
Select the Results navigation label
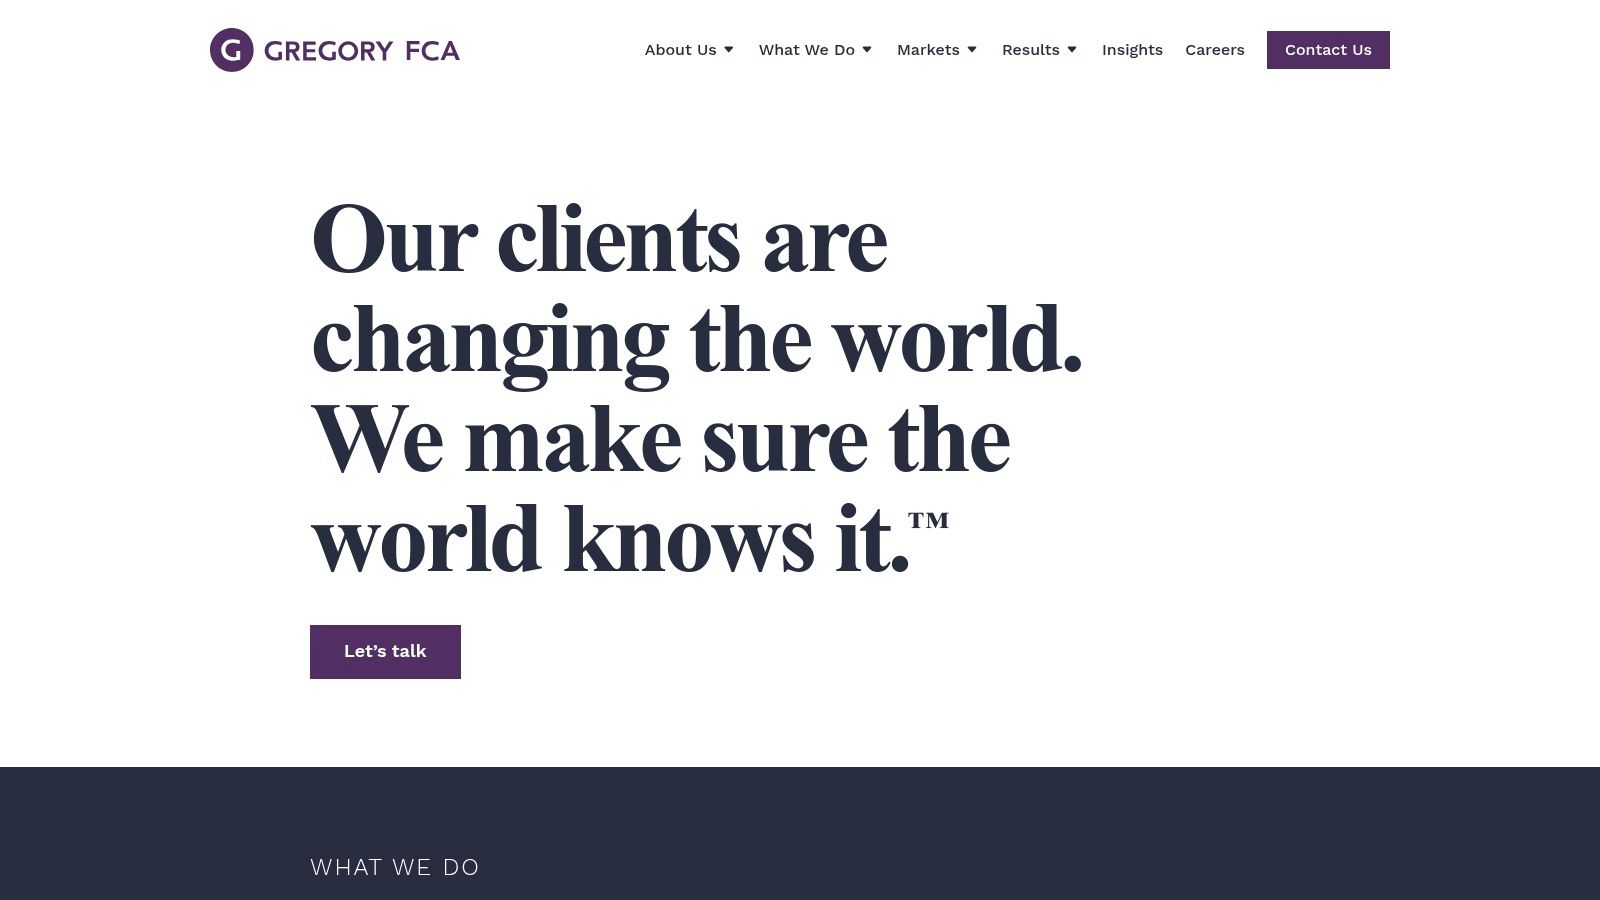[x=1030, y=50]
